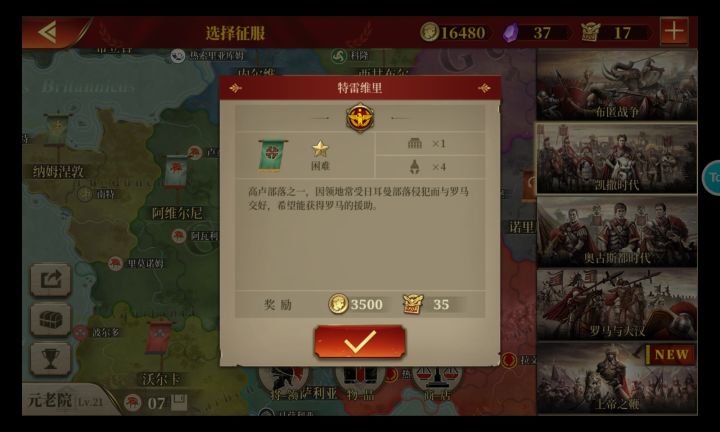The image size is (720, 432).
Task: Select the 布匿战争 campaign thumbnail
Action: tap(617, 85)
